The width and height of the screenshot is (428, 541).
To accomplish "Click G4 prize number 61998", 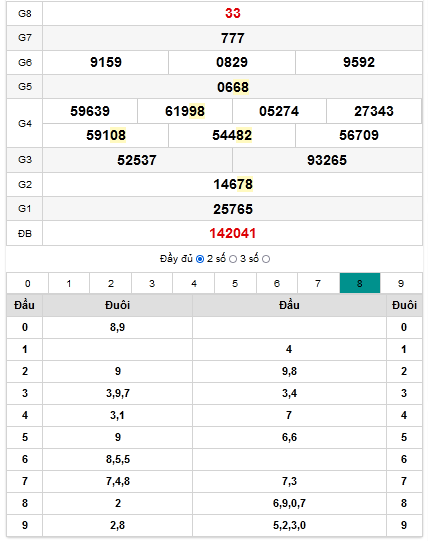I will pos(185,111).
